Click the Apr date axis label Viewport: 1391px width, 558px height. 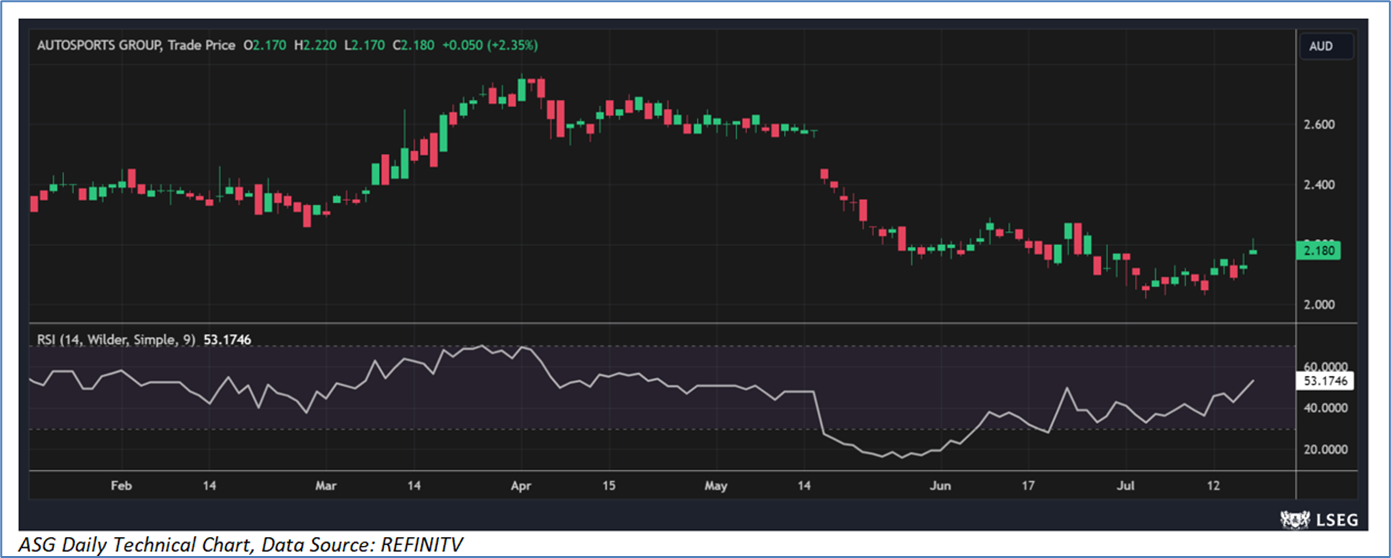pyautogui.click(x=521, y=486)
